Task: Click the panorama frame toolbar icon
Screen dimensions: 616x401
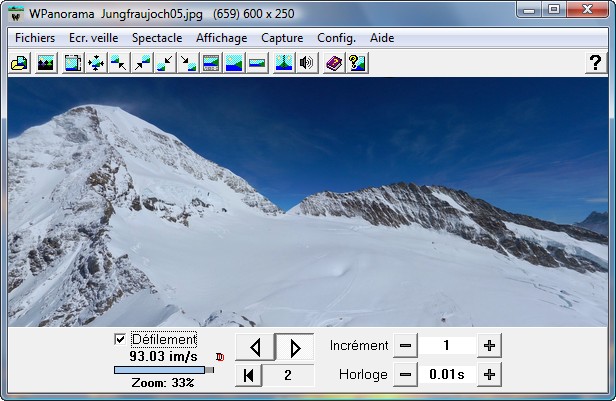Action: [x=73, y=63]
